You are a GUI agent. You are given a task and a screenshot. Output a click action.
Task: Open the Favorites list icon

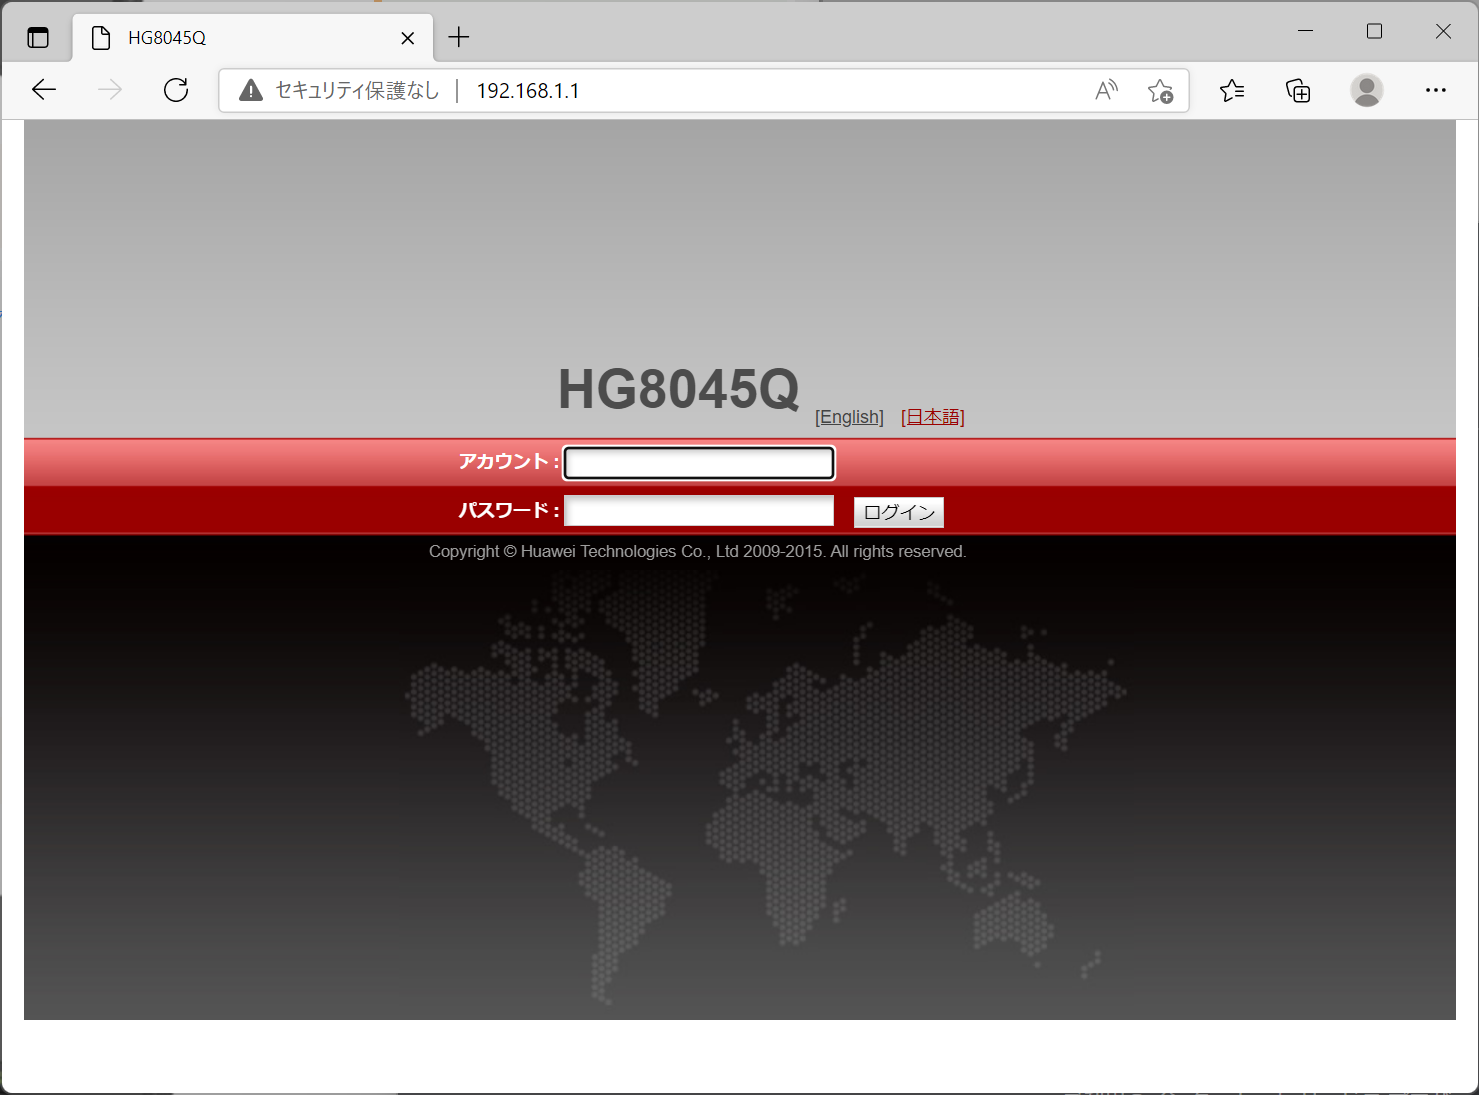(1232, 91)
